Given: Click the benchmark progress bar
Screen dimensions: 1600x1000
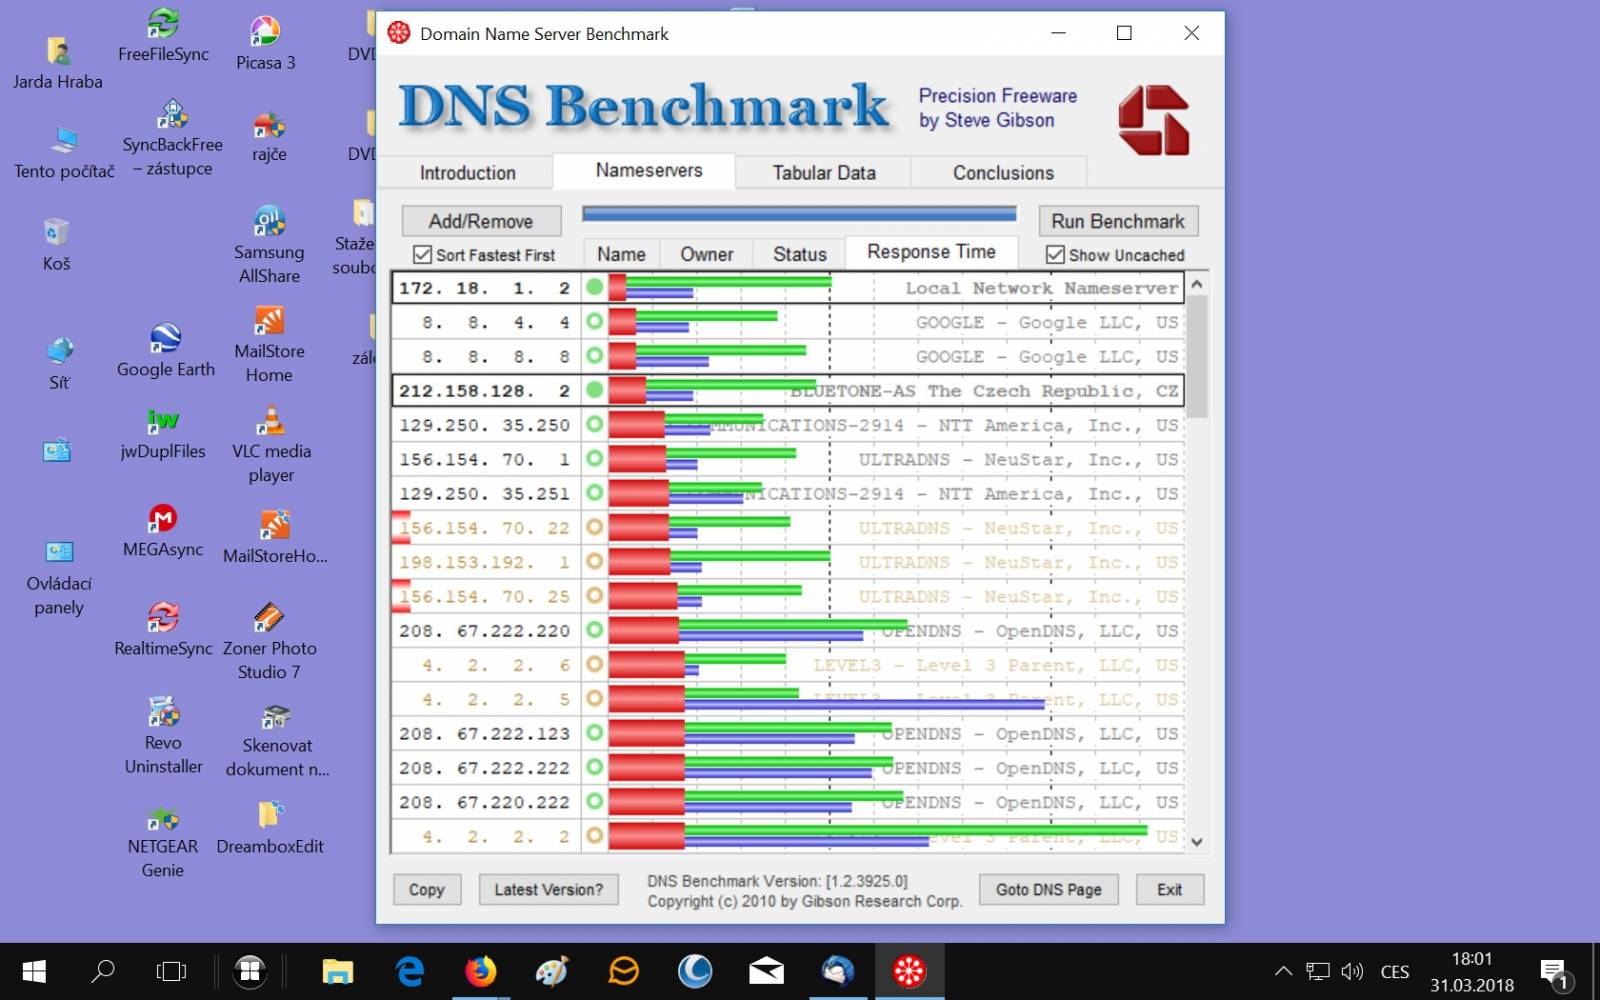Looking at the screenshot, I should coord(799,214).
